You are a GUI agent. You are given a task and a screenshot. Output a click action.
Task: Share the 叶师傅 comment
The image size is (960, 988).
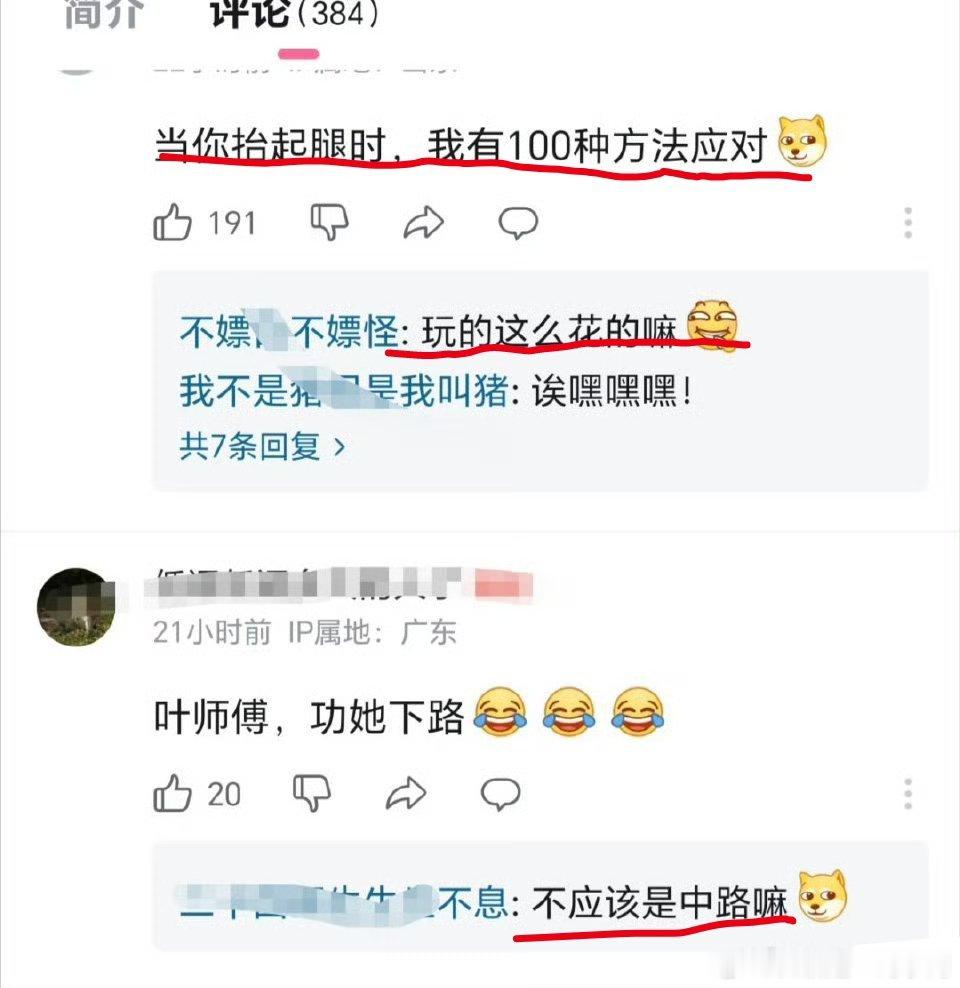406,793
